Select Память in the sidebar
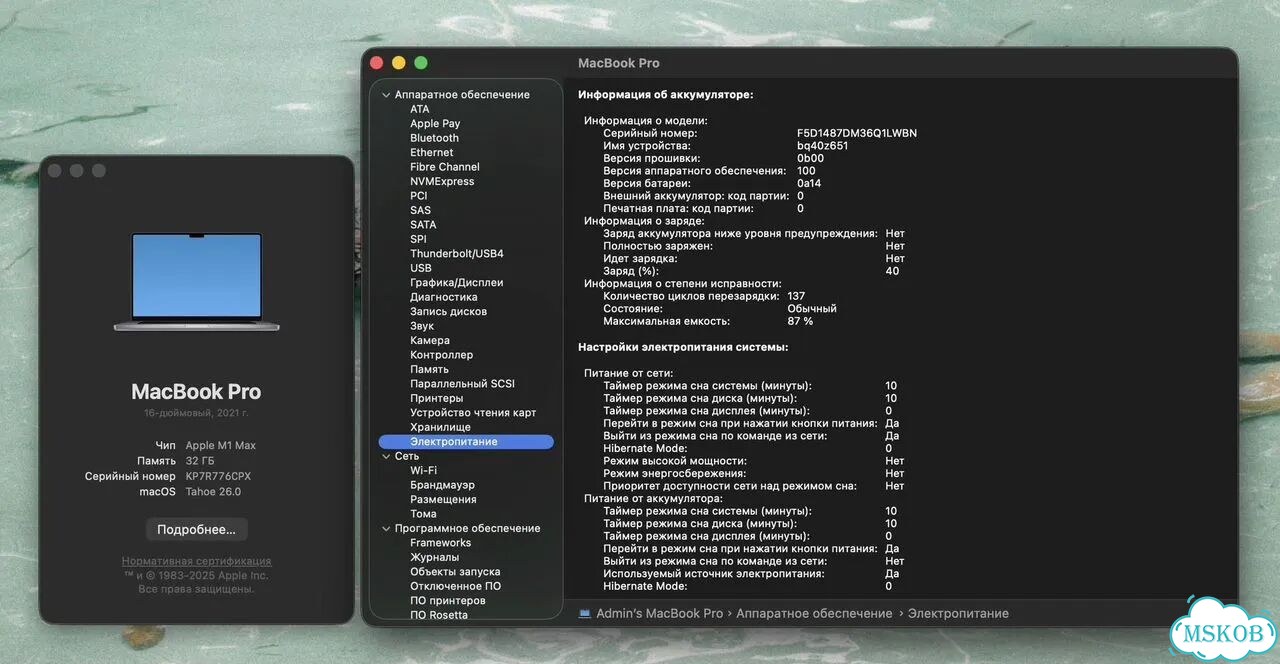The height and width of the screenshot is (664, 1280). (x=429, y=370)
